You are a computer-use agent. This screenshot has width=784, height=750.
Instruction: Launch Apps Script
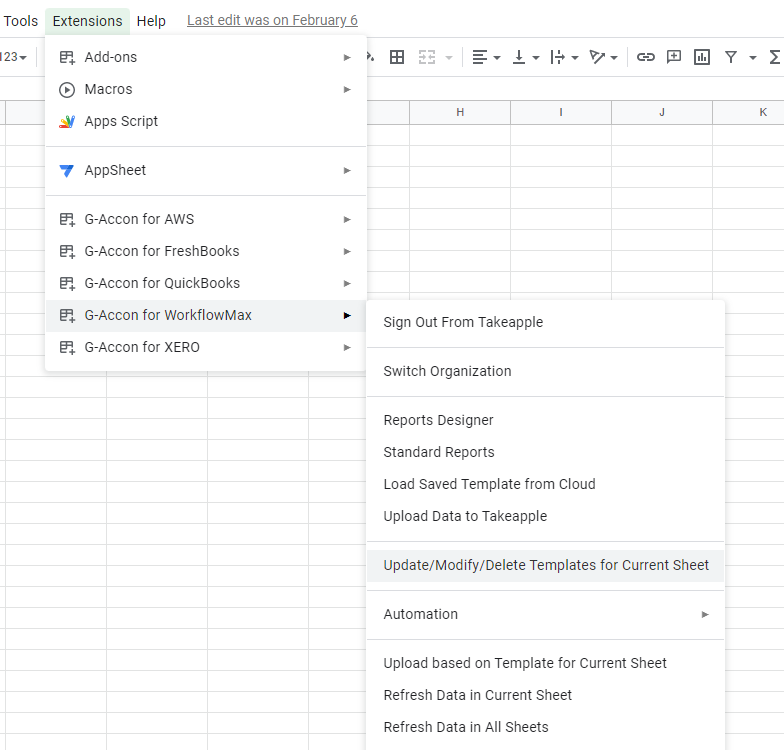coord(206,122)
